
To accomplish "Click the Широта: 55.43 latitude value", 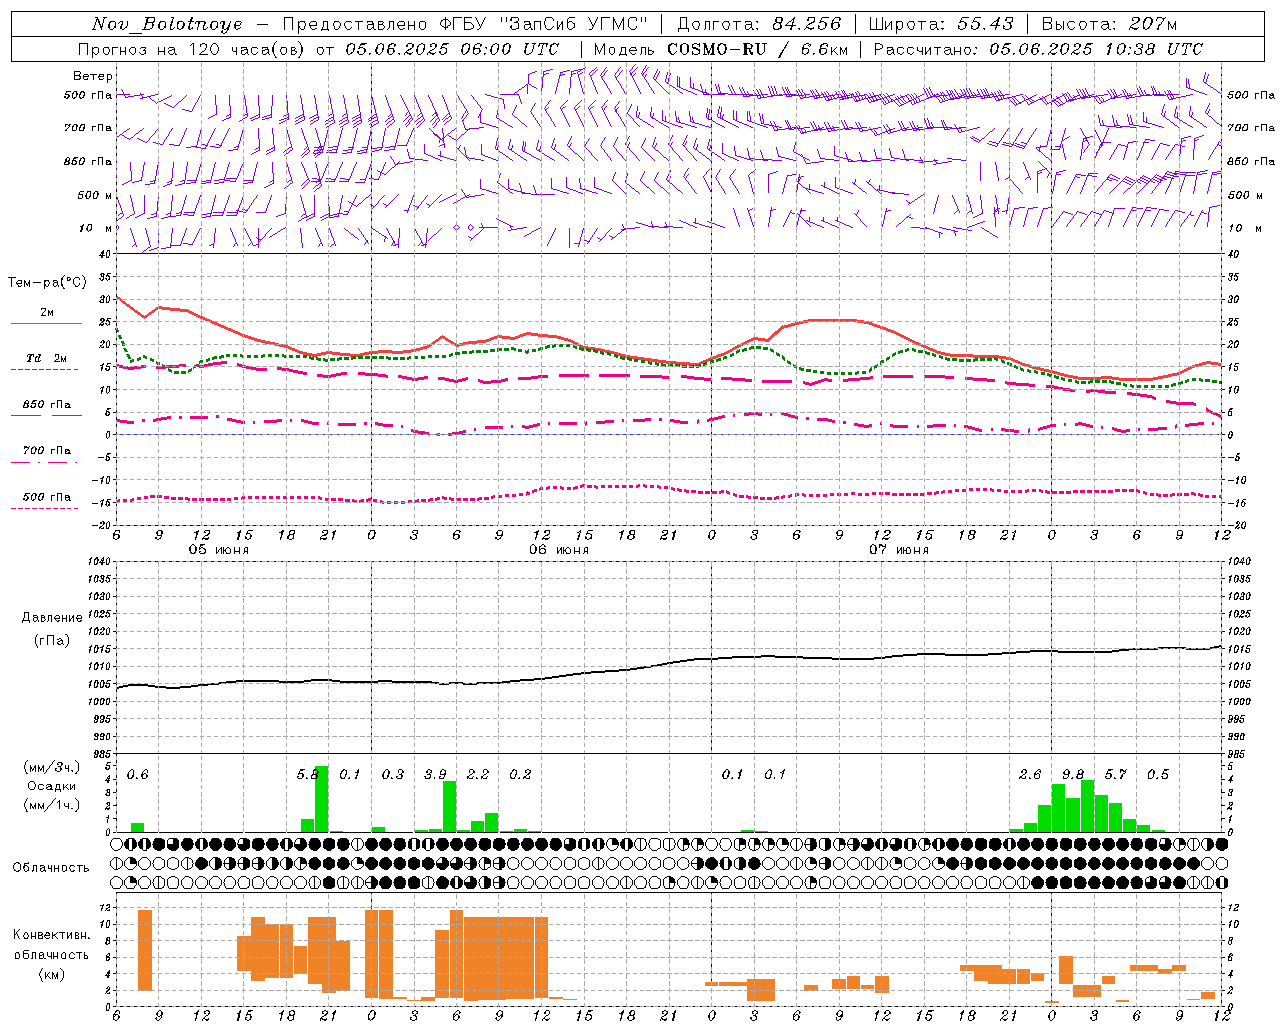I will point(941,24).
